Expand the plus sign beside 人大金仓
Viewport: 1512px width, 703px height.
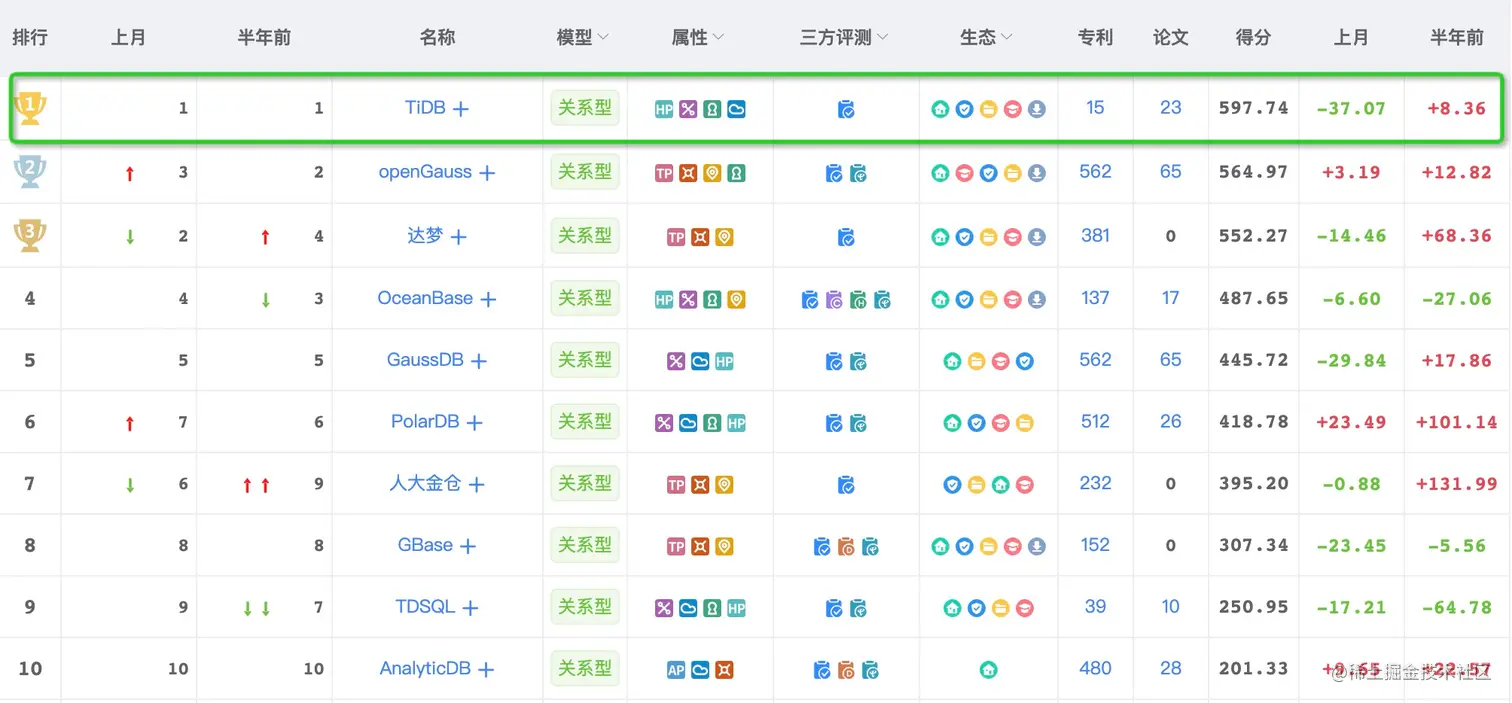477,485
